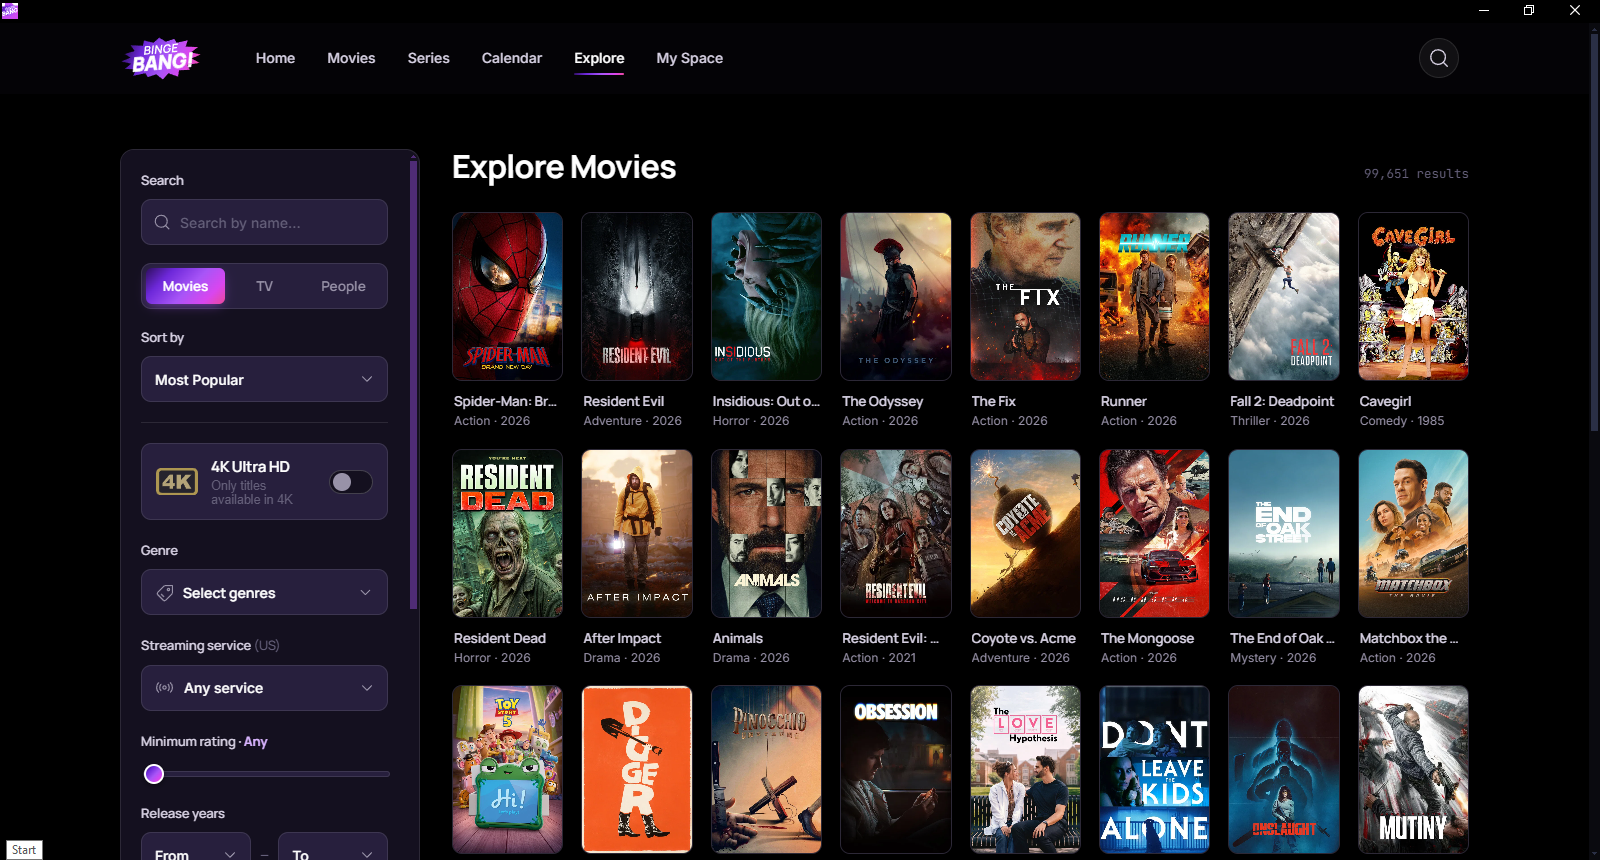Click the tag icon in genre selector

point(165,593)
